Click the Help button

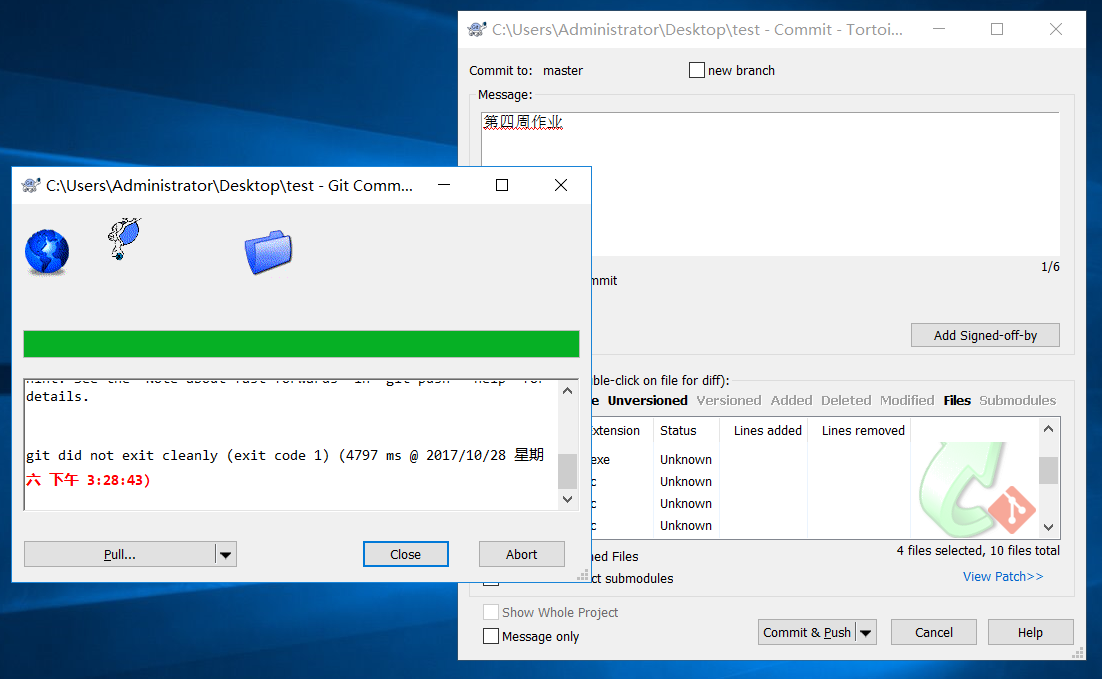point(1030,633)
